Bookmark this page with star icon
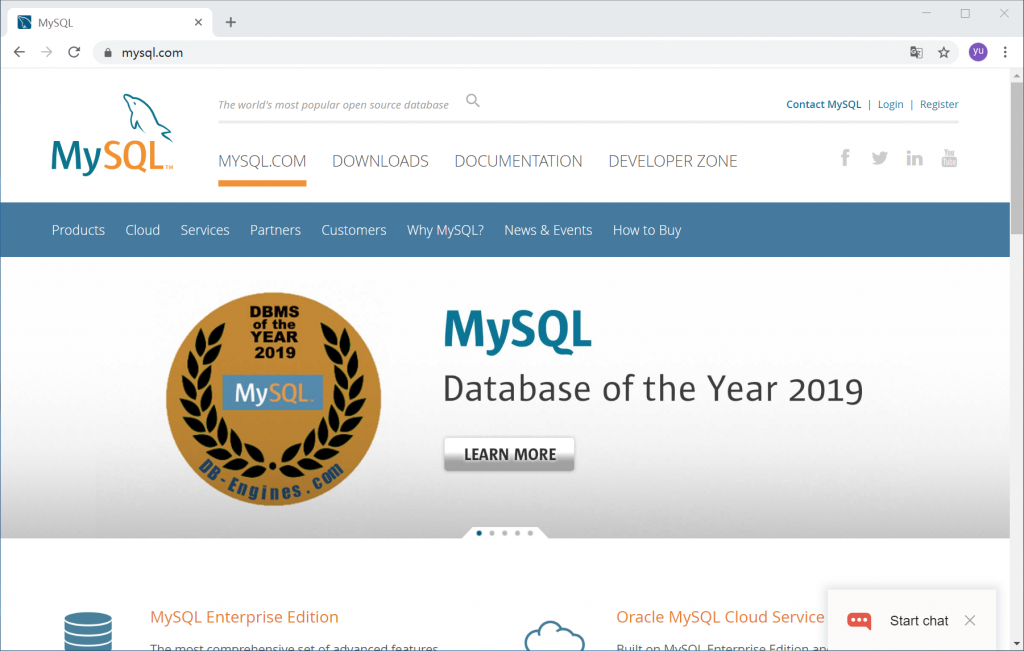1024x651 pixels. tap(943, 53)
